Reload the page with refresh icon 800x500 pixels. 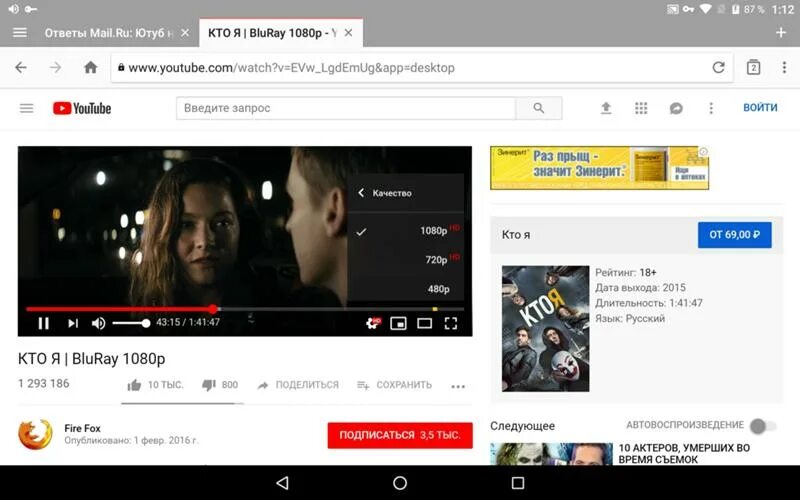tap(718, 67)
